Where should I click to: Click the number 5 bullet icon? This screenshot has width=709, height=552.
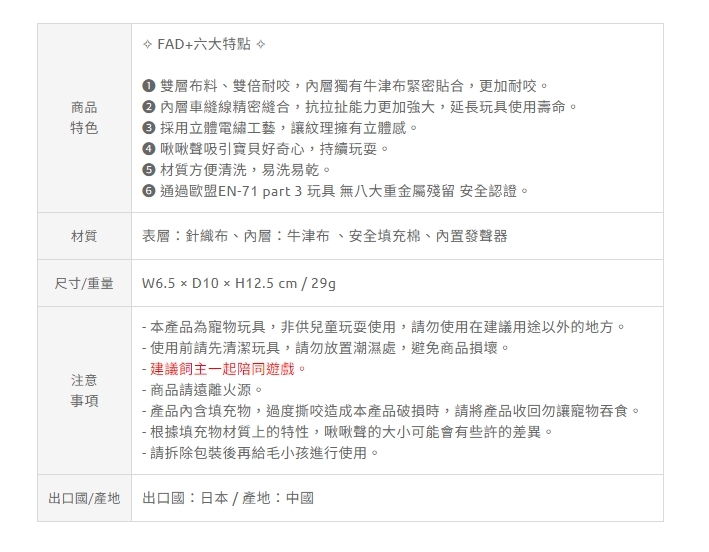pyautogui.click(x=149, y=170)
